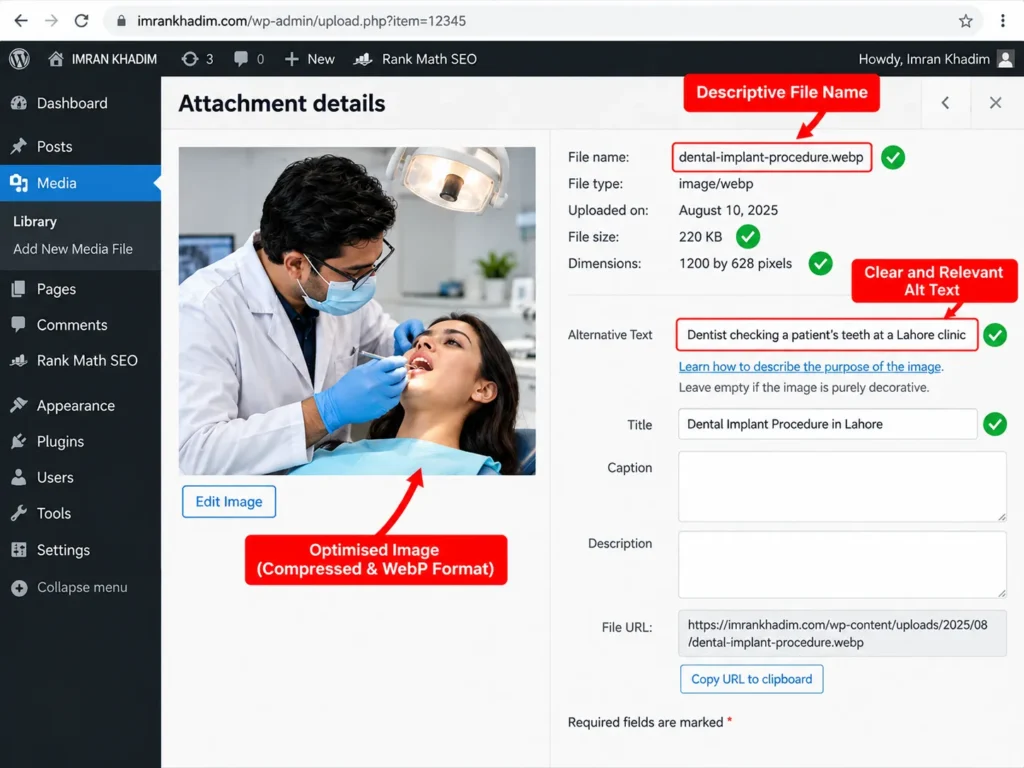Open 'Learn how to describe the purpose' link
Viewport: 1024px width, 768px height.
[810, 366]
